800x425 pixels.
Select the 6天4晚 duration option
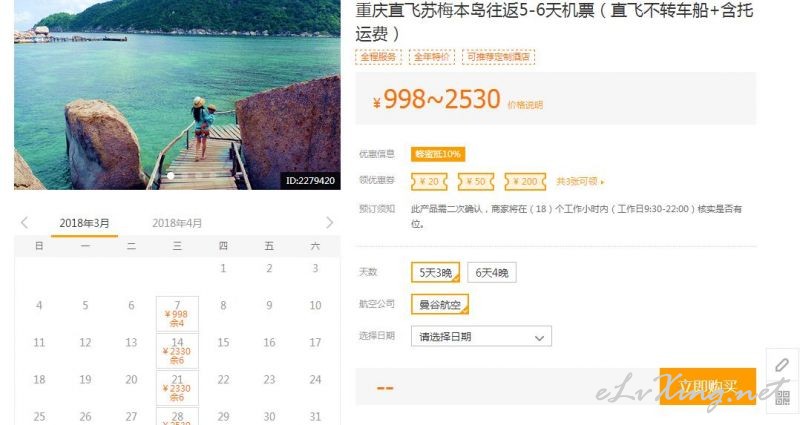click(x=492, y=272)
